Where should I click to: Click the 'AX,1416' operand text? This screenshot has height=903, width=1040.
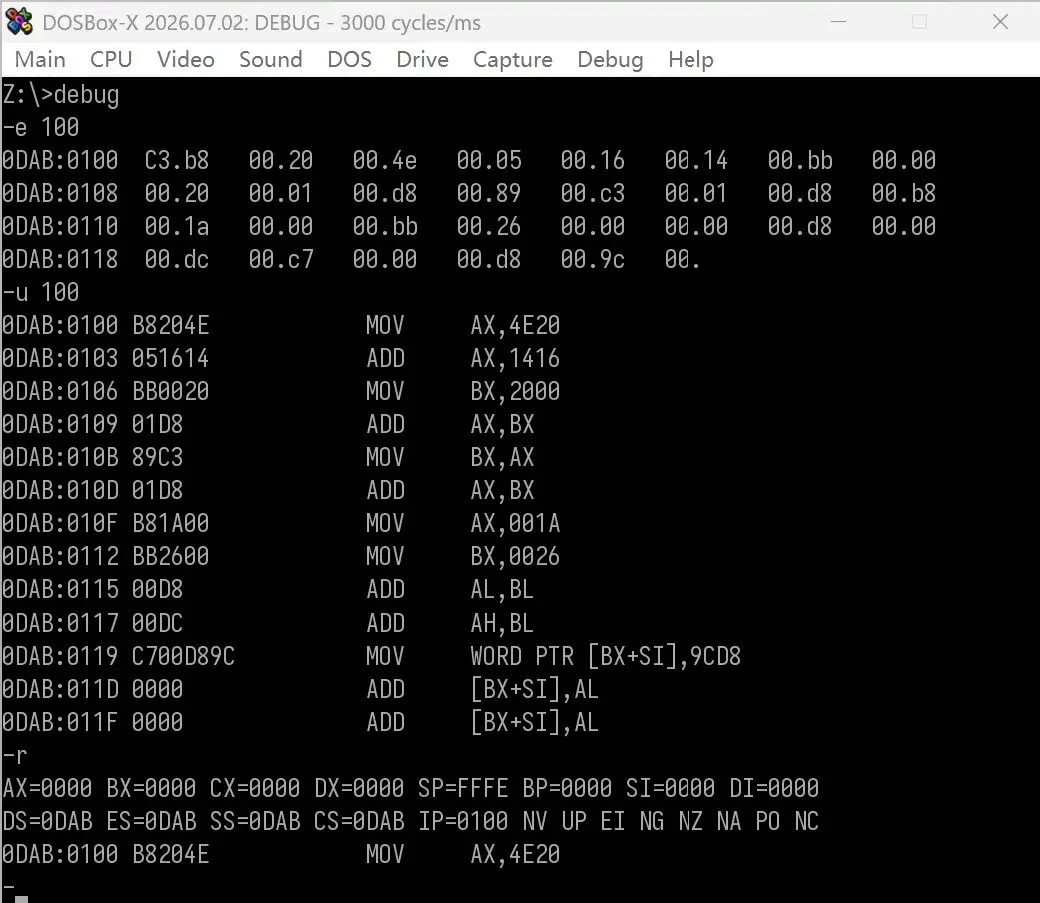tap(515, 359)
